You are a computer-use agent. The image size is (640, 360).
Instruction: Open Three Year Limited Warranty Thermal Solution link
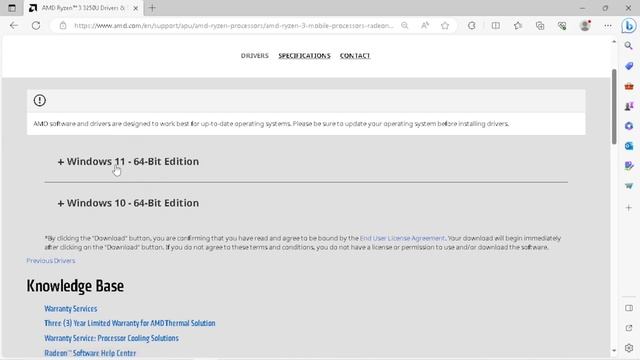tap(130, 323)
